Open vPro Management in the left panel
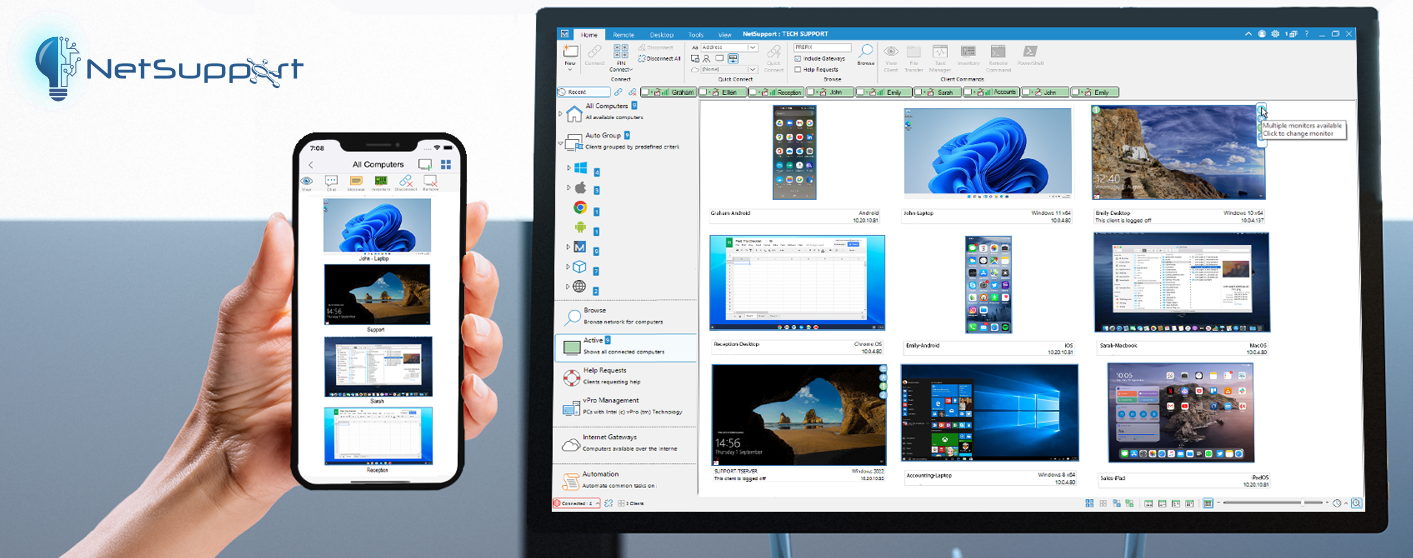 click(x=626, y=405)
